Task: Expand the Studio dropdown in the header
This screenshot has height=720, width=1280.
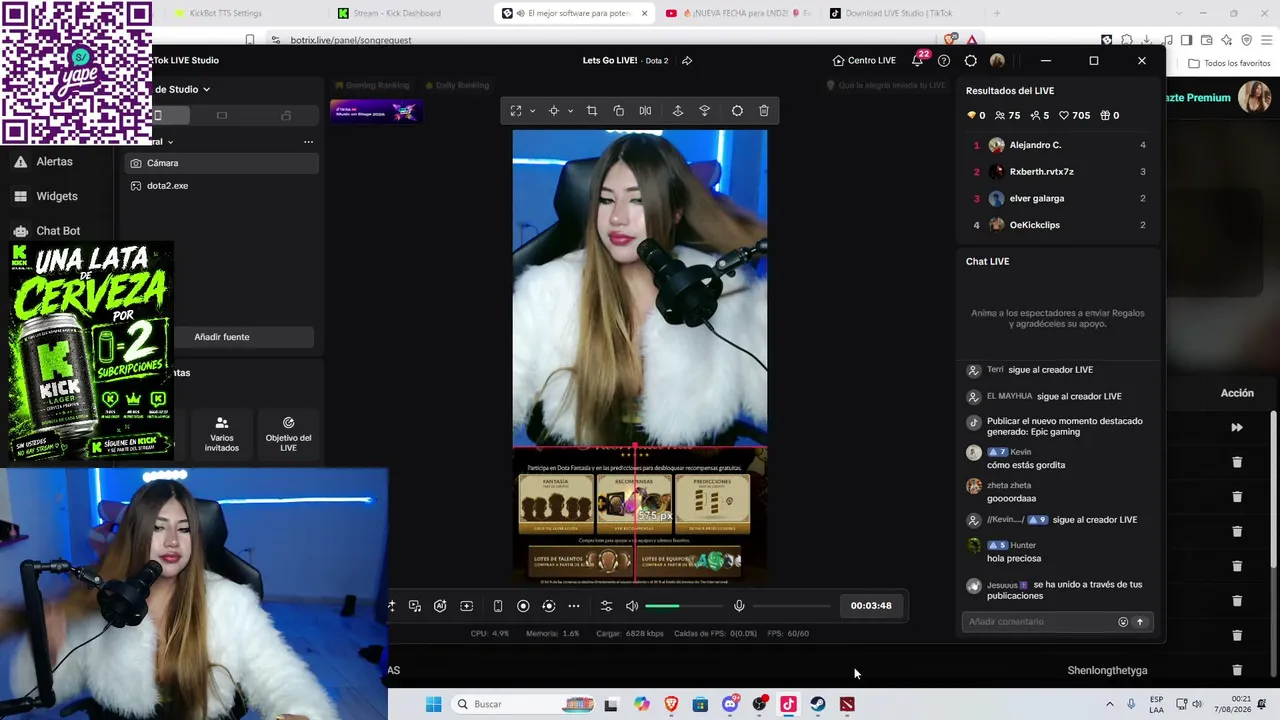Action: coord(206,89)
